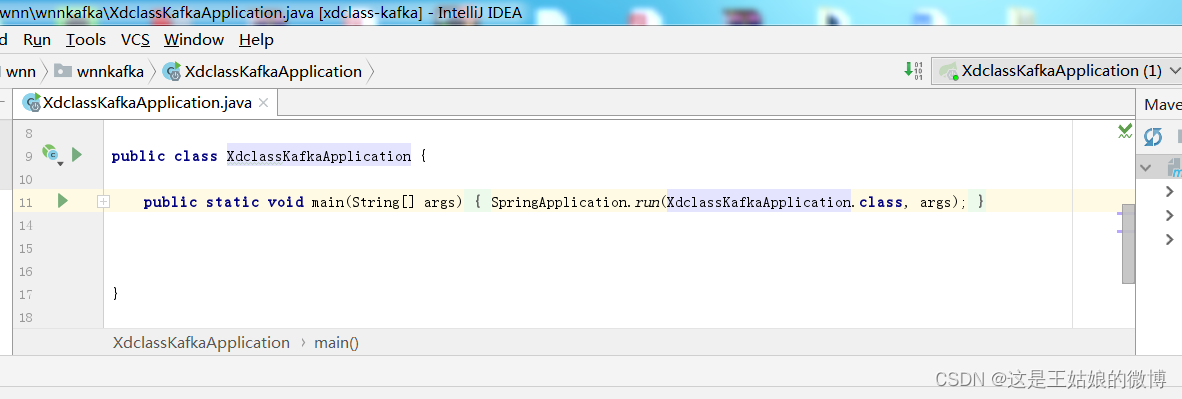Open the Run menu

pos(37,39)
